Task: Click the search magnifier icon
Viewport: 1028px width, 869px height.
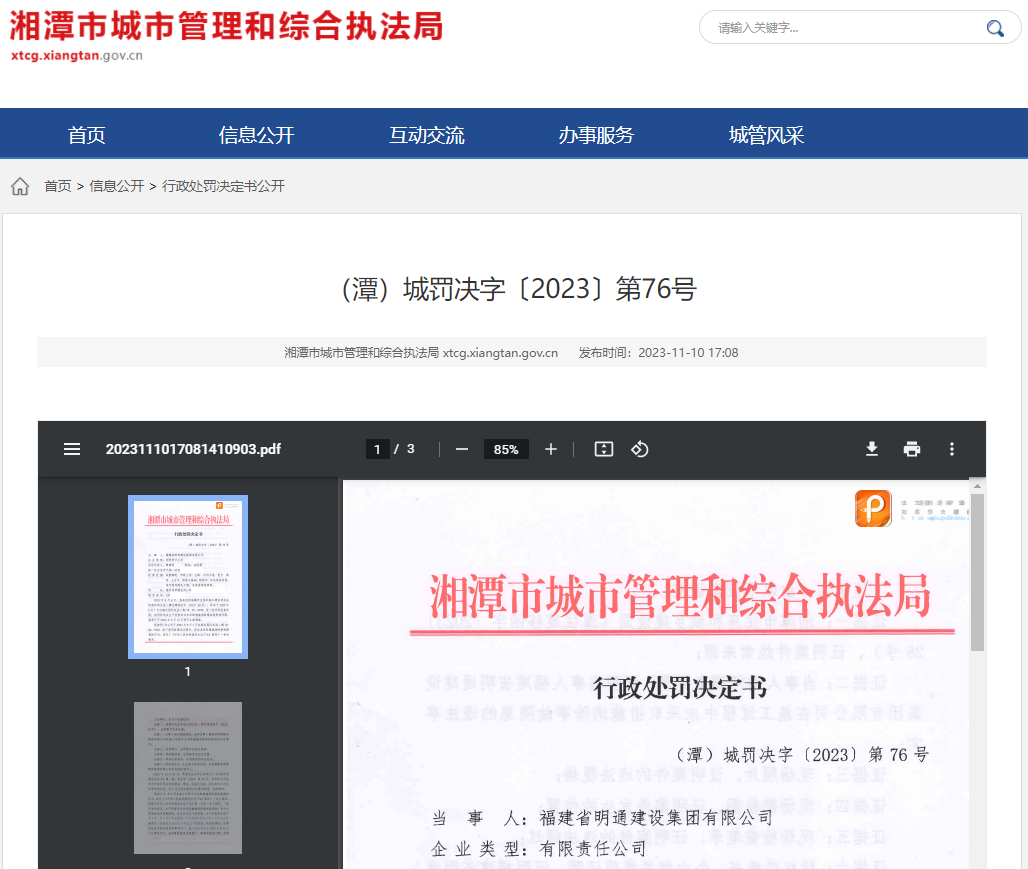Action: coord(995,28)
